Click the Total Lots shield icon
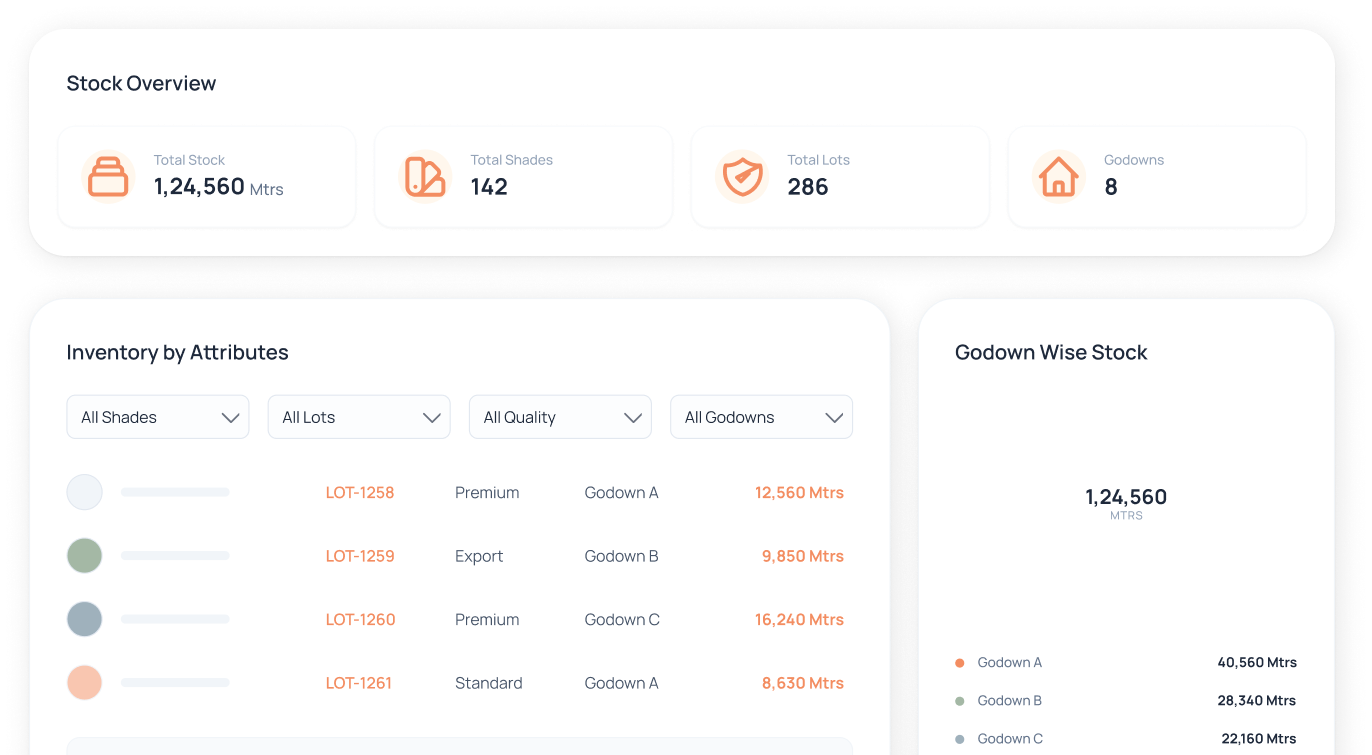This screenshot has height=755, width=1372. [x=742, y=177]
